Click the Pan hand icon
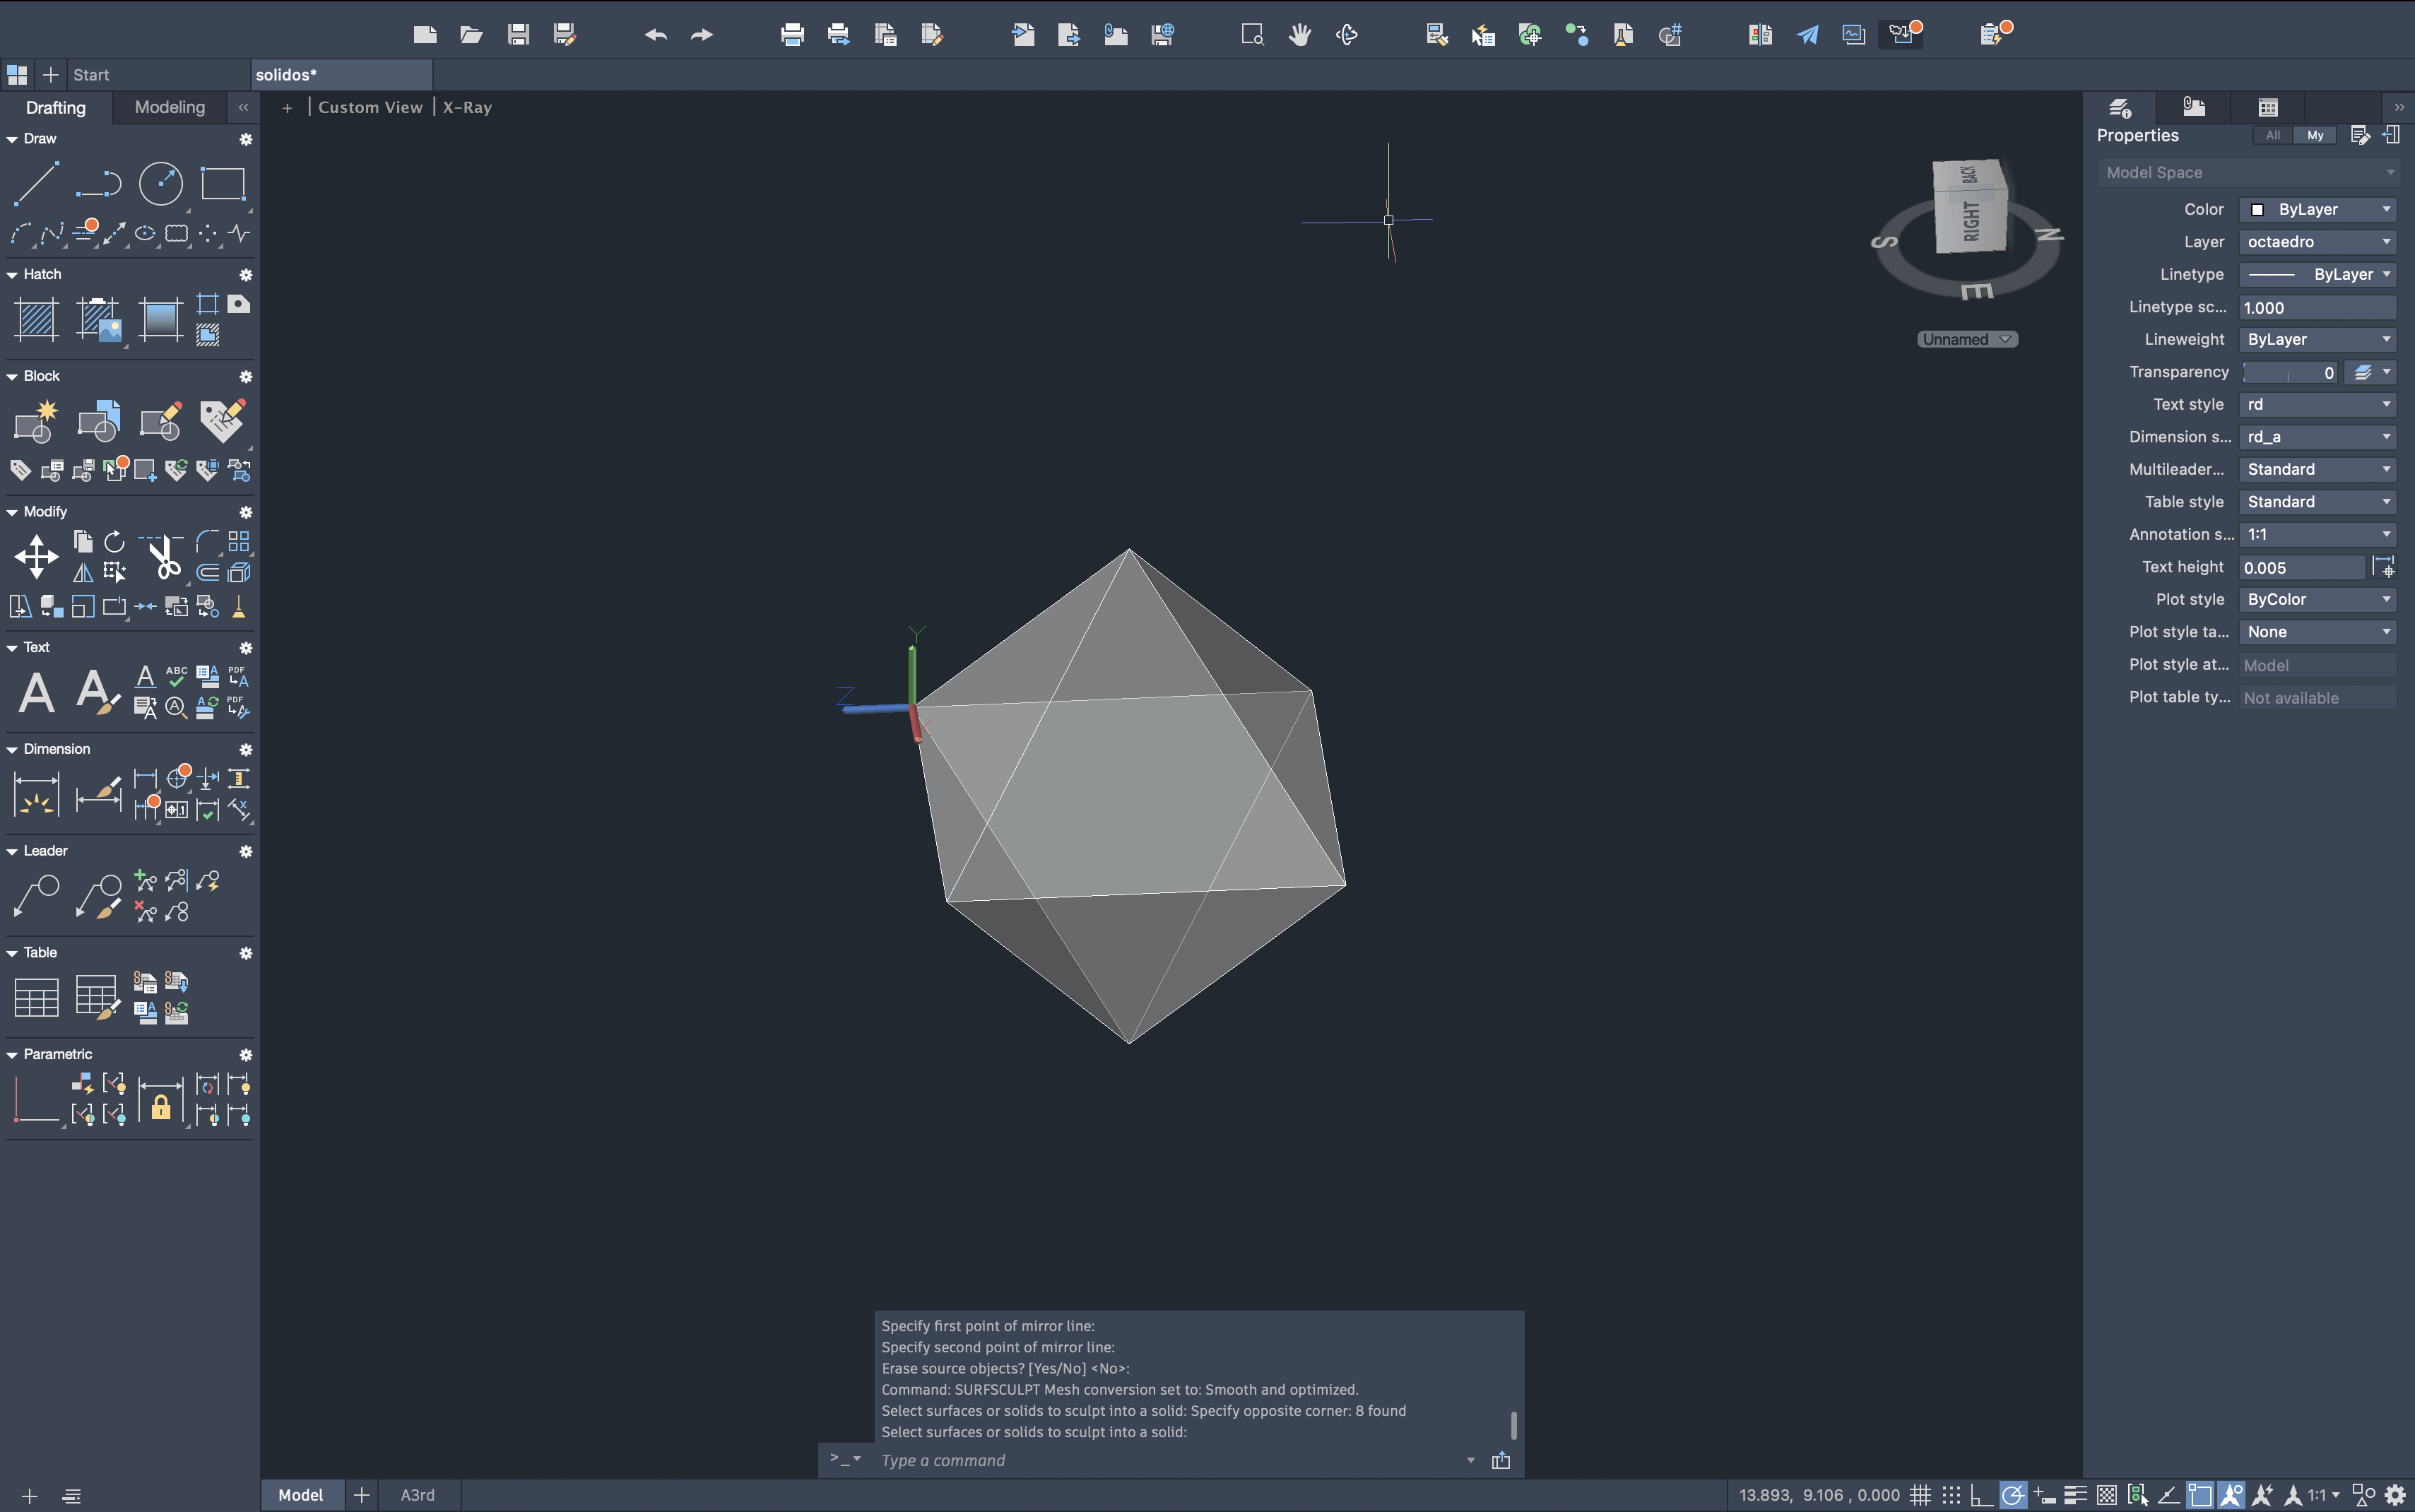Screen dimensions: 2415x1512 coord(1299,35)
